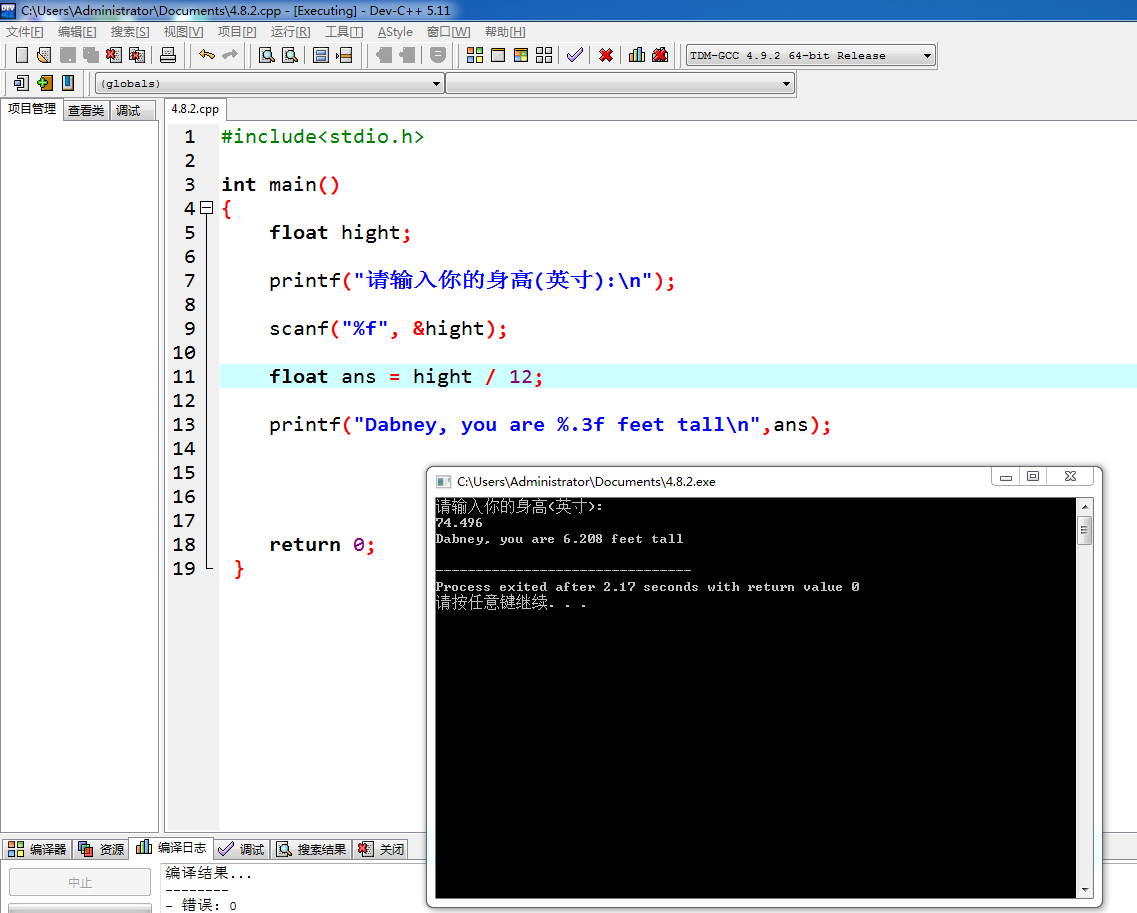Click the grayed Unindent toolbar icon
Screen dimensions: 1137x913
coord(384,55)
